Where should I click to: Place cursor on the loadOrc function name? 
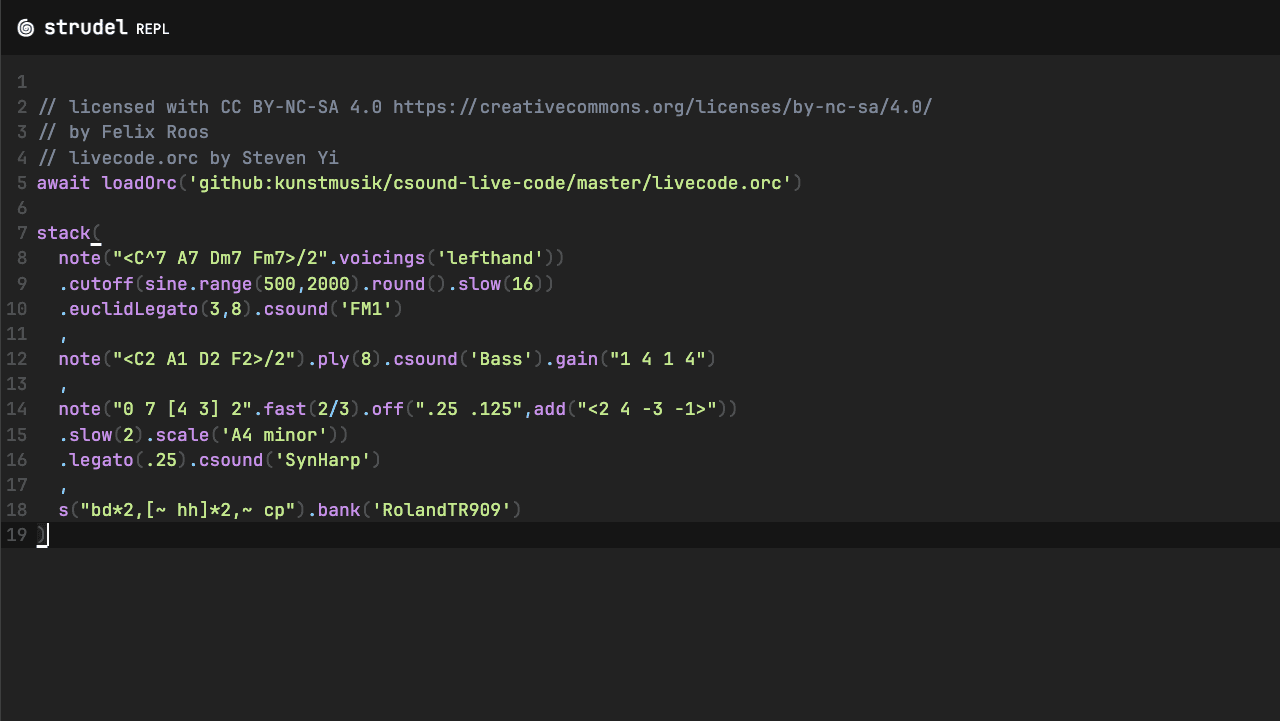pyautogui.click(x=139, y=183)
